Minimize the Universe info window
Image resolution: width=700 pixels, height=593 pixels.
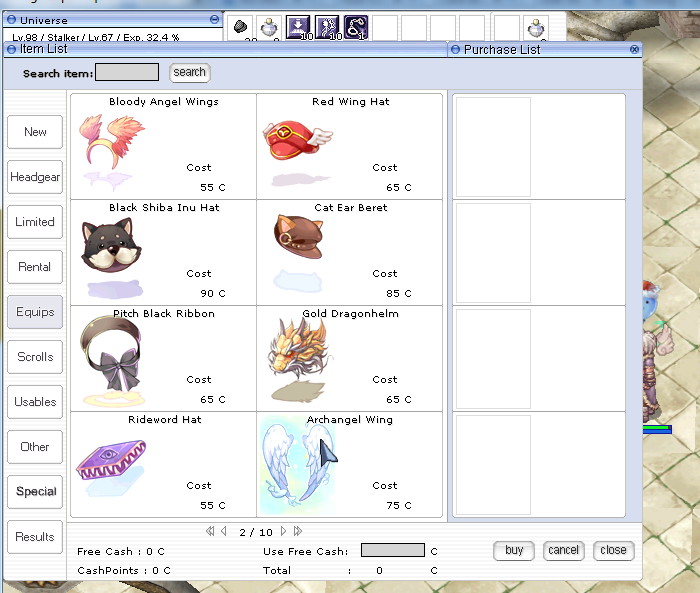click(214, 19)
